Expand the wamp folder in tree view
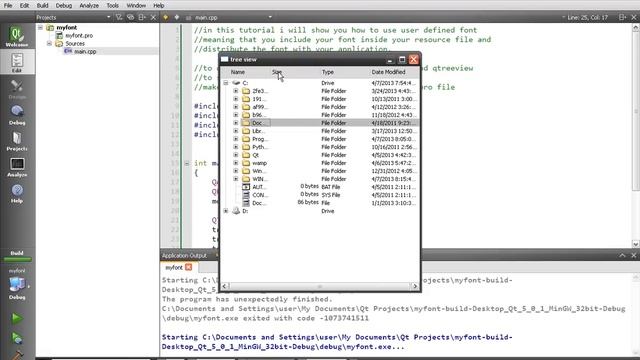 tap(236, 163)
